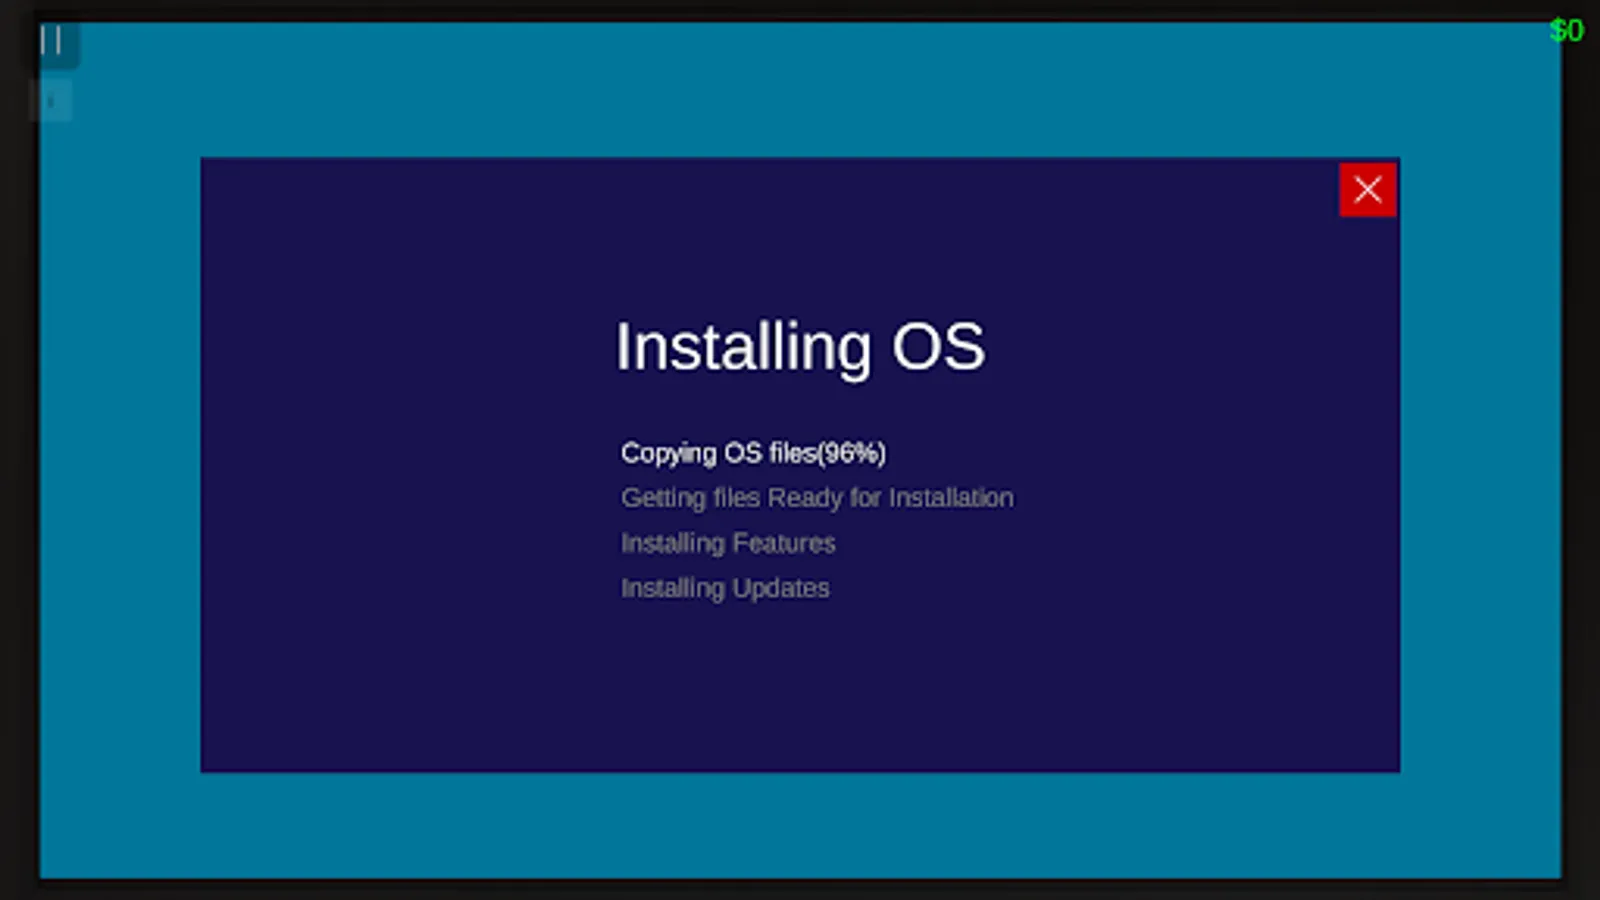The image size is (1600, 900).
Task: Select the "Copying OS files(96%)" step
Action: (753, 453)
